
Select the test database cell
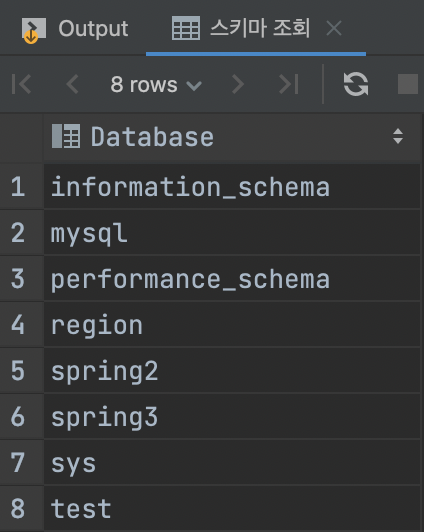(232, 508)
